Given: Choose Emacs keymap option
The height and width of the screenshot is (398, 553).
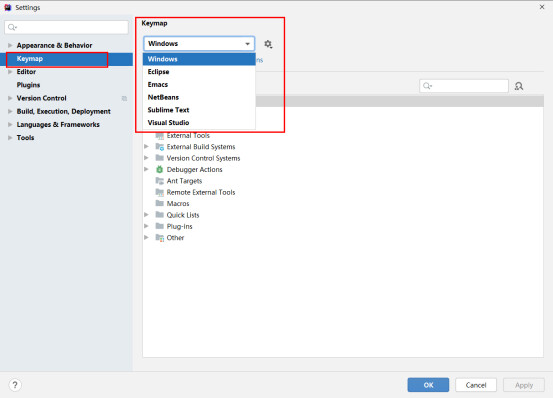Looking at the screenshot, I should coord(199,84).
